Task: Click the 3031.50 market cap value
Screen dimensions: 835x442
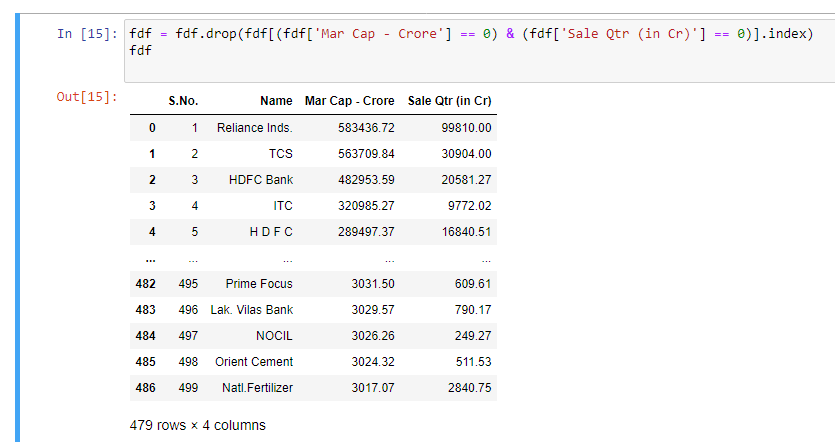Action: (373, 284)
